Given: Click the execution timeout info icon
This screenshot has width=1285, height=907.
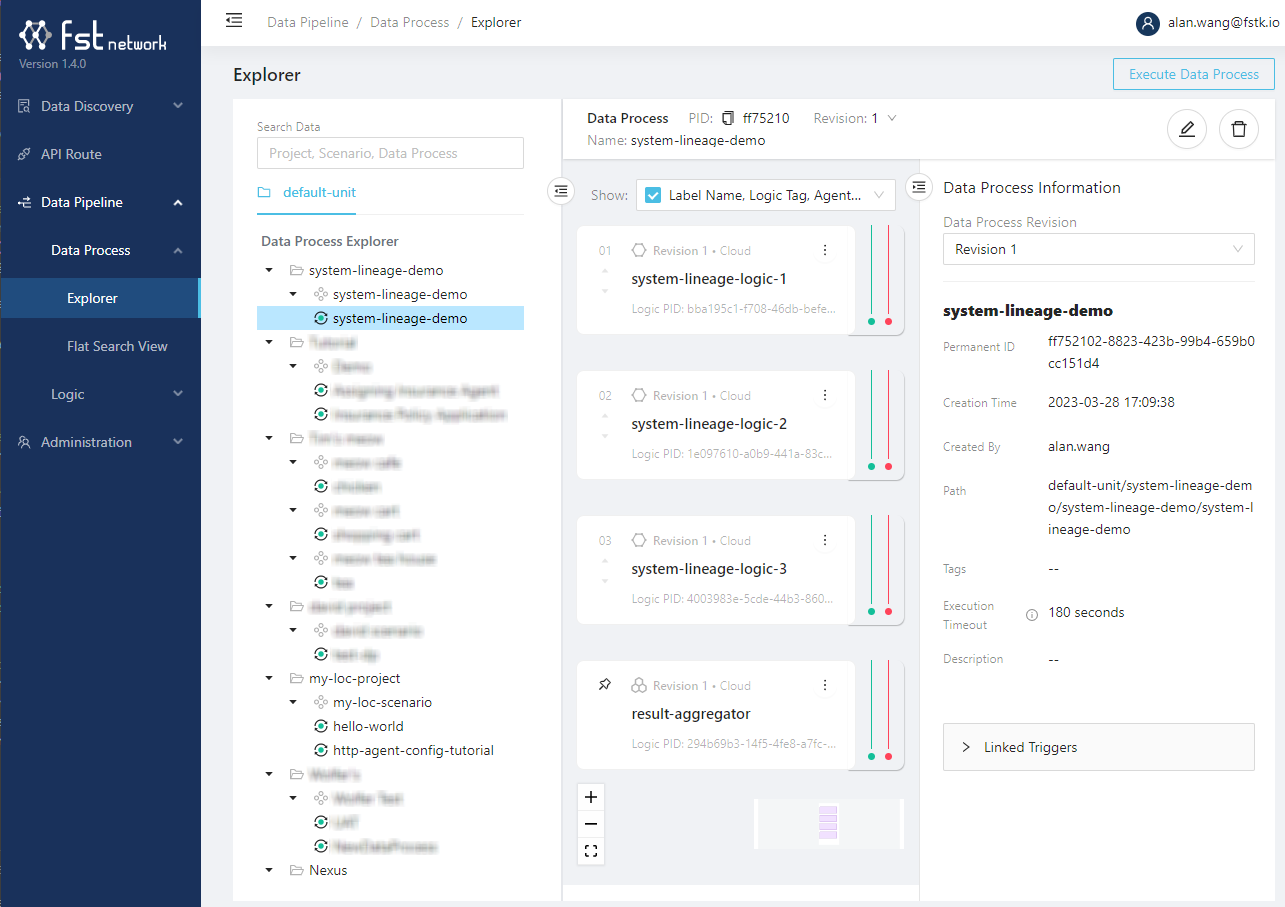Looking at the screenshot, I should tap(1031, 615).
